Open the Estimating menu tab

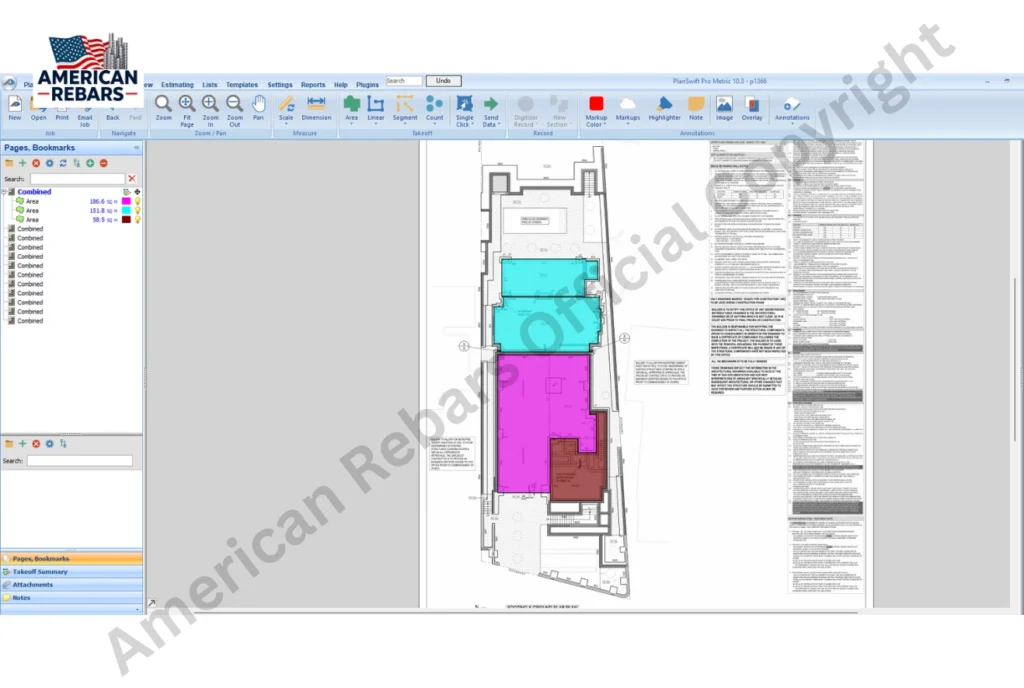click(x=177, y=85)
